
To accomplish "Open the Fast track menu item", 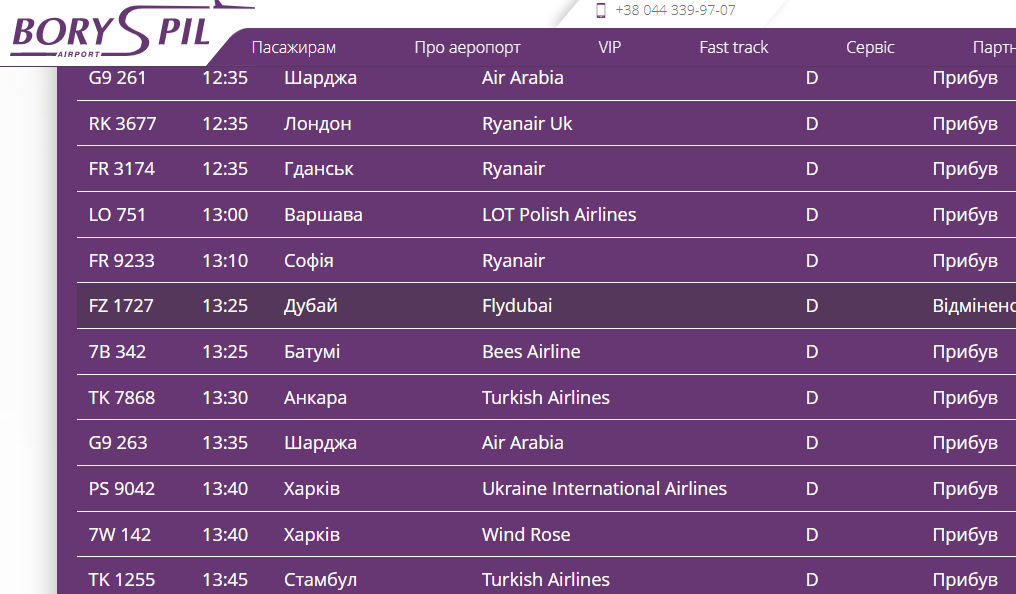I will click(734, 47).
